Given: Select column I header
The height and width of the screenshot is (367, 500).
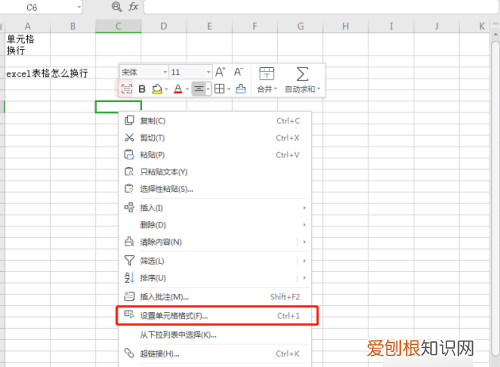Looking at the screenshot, I should pyautogui.click(x=391, y=26).
